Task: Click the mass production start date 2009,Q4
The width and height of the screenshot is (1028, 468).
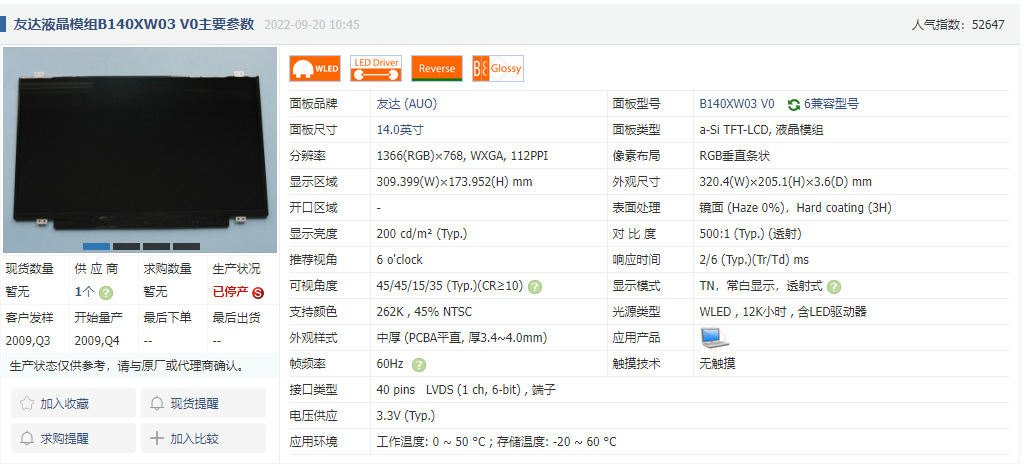Action: pyautogui.click(x=97, y=341)
